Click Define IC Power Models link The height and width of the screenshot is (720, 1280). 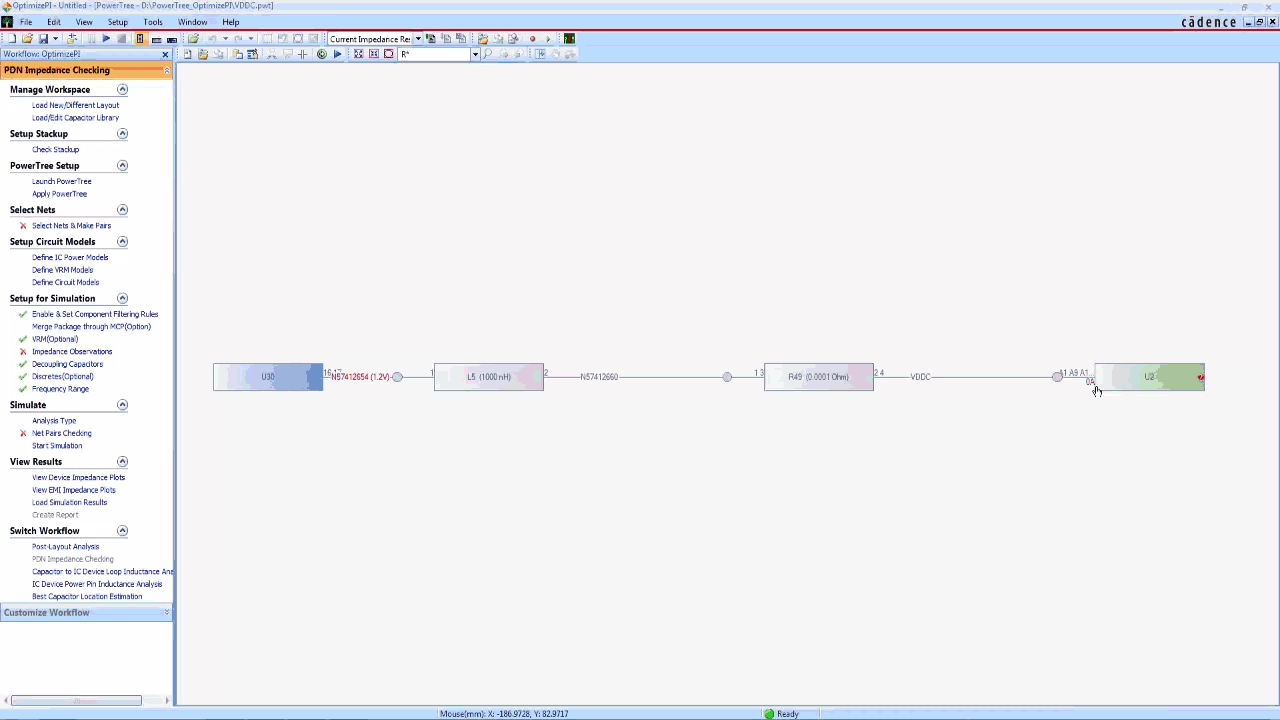coord(70,258)
